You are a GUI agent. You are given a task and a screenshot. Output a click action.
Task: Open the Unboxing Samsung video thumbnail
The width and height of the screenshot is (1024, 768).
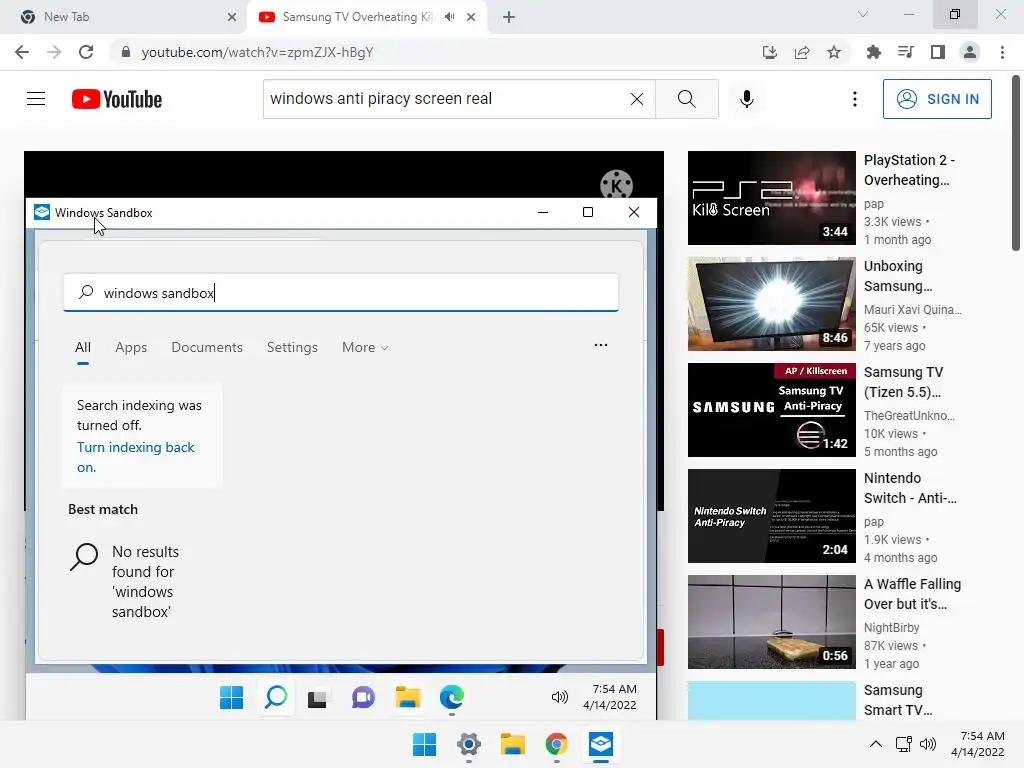coord(771,304)
